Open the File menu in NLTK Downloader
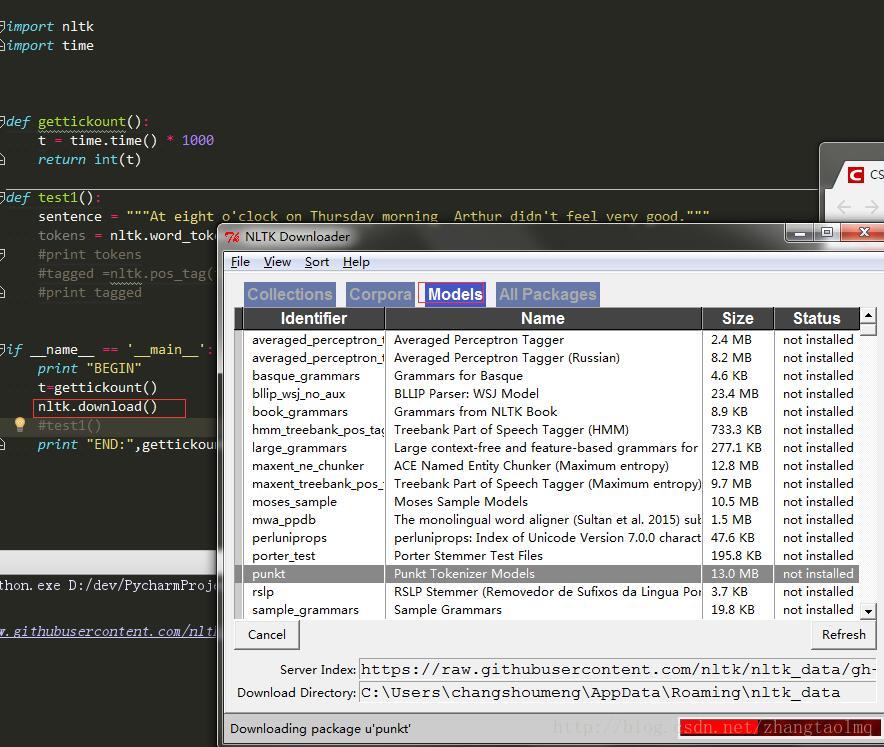Screen dimensions: 884x747 coord(240,262)
